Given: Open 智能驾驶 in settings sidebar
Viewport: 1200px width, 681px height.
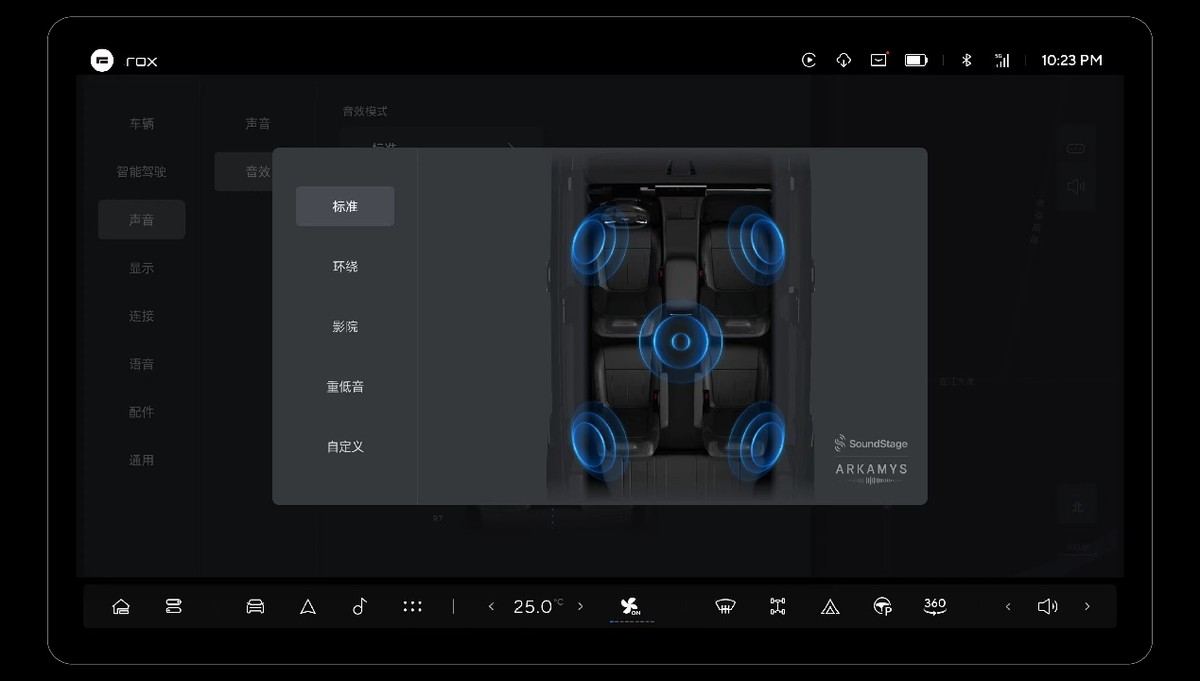Looking at the screenshot, I should [141, 172].
